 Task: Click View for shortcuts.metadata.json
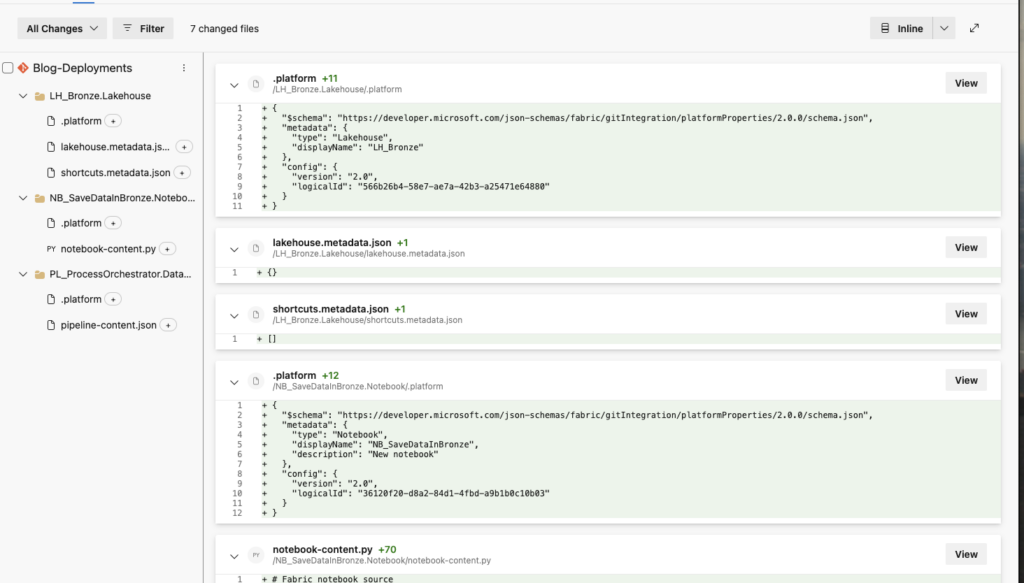coord(965,314)
